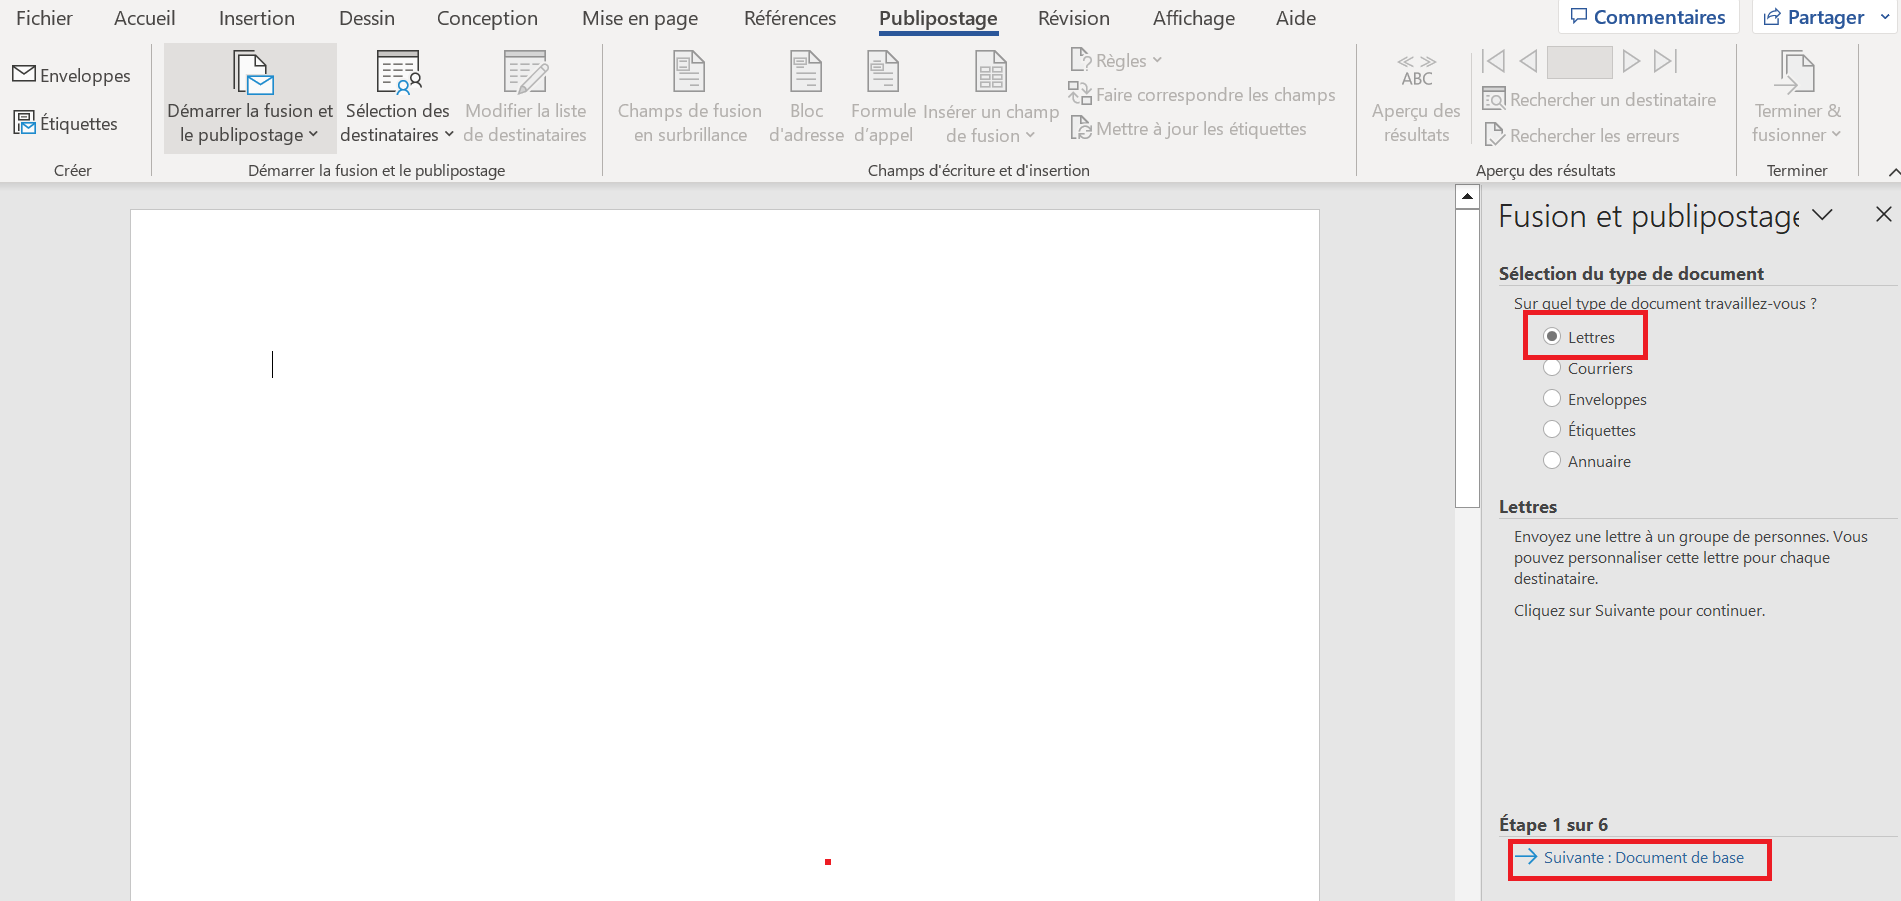Click the Terminer & fusionner icon
The image size is (1901, 901).
click(x=1796, y=73)
